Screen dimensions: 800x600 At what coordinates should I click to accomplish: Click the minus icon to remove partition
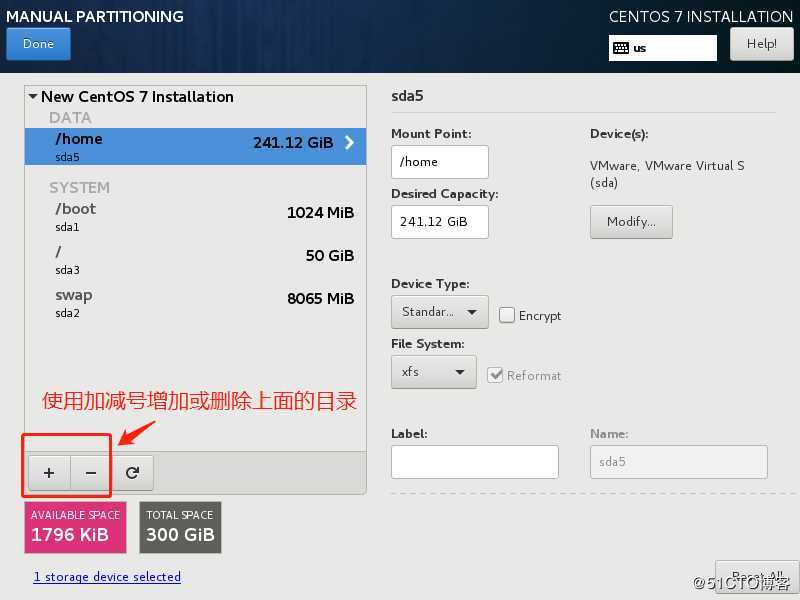(90, 473)
